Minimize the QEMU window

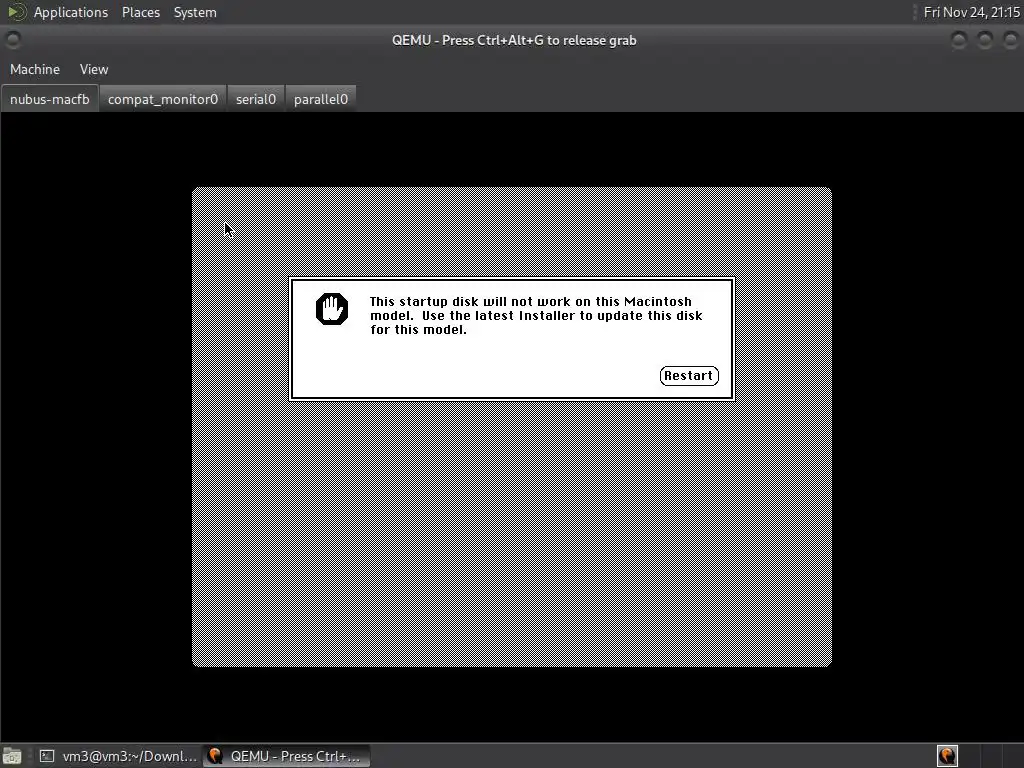pyautogui.click(x=959, y=40)
